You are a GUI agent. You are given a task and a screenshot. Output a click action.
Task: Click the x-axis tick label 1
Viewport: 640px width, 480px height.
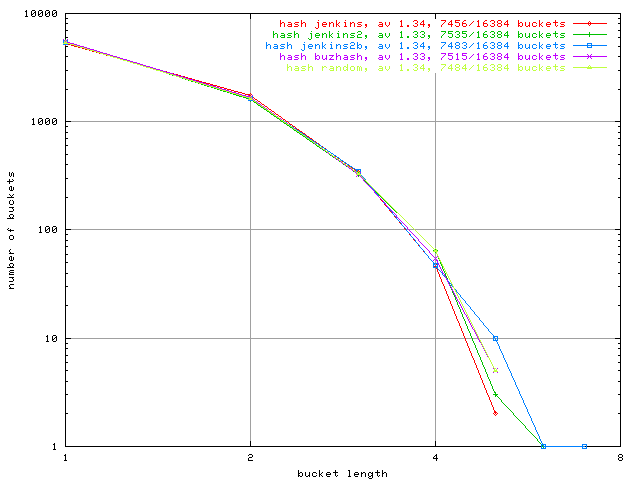[65, 458]
